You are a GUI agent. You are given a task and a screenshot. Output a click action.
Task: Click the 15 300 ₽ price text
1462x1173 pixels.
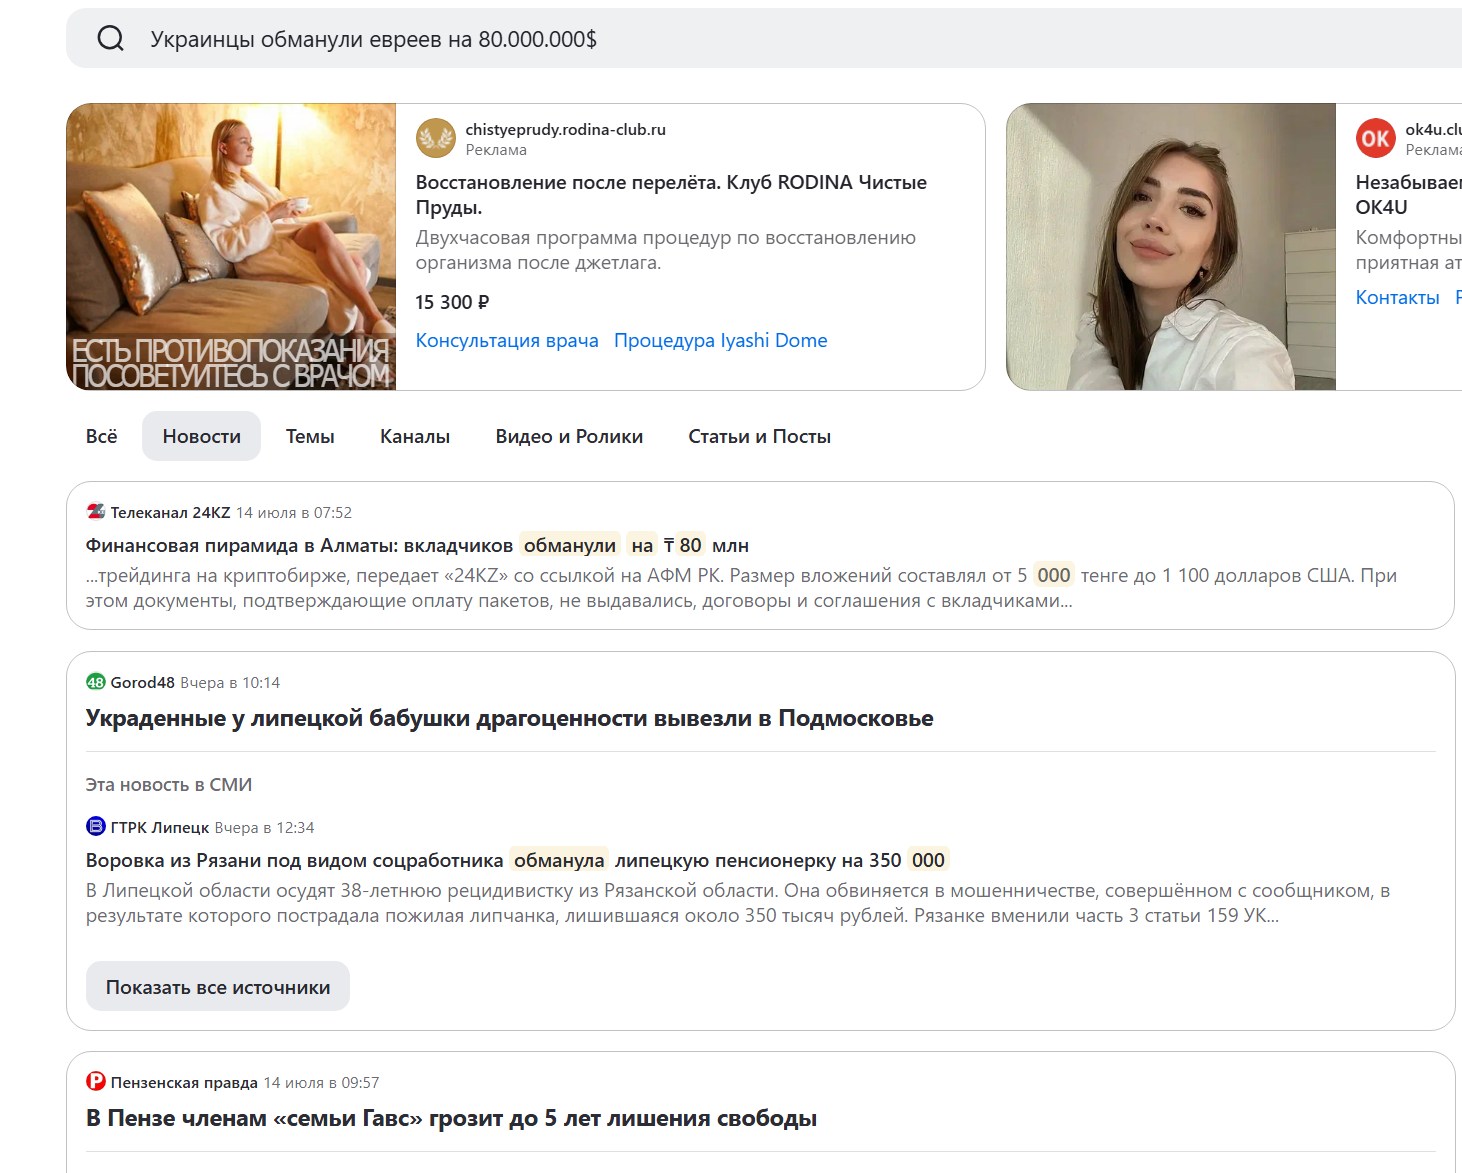tap(453, 302)
